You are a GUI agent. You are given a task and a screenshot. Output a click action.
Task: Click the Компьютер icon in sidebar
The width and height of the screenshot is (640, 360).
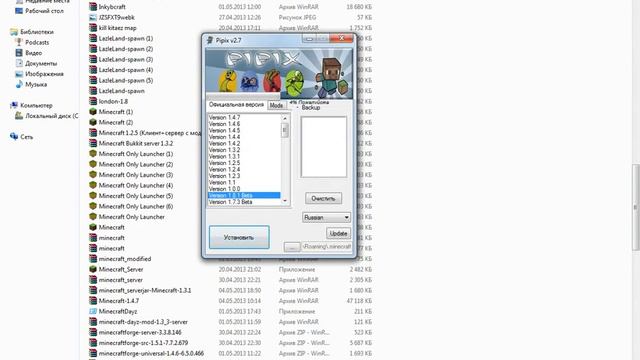[14, 105]
